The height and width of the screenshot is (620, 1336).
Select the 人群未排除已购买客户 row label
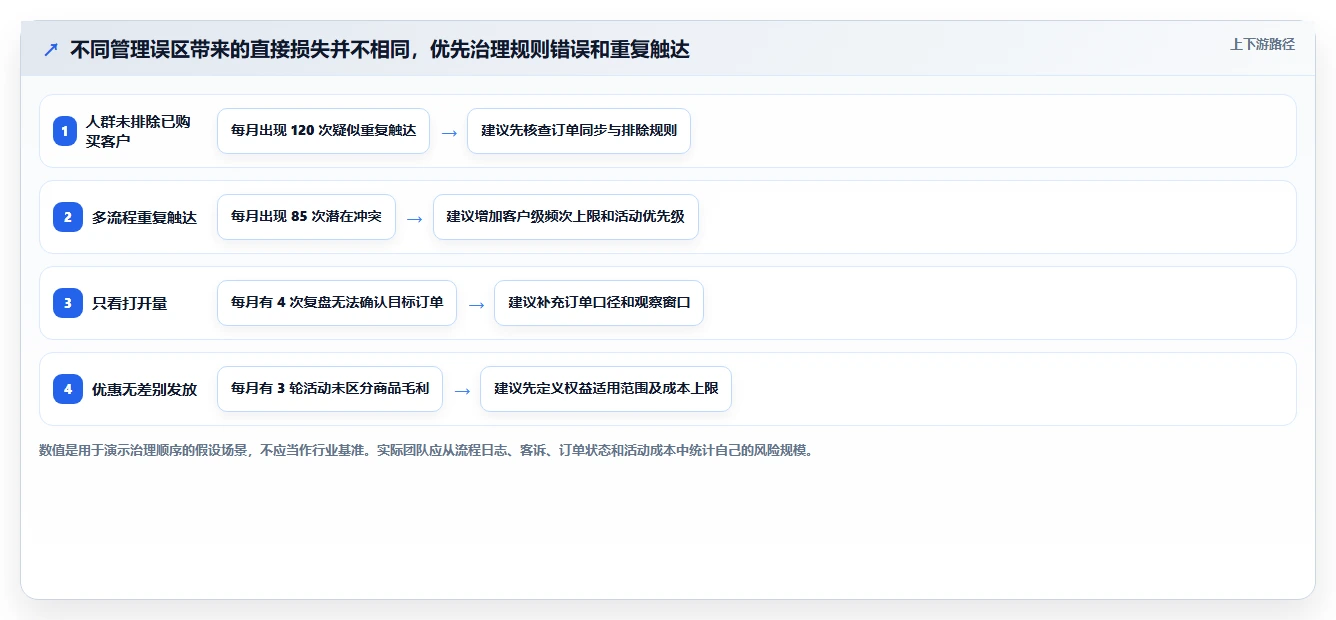138,131
